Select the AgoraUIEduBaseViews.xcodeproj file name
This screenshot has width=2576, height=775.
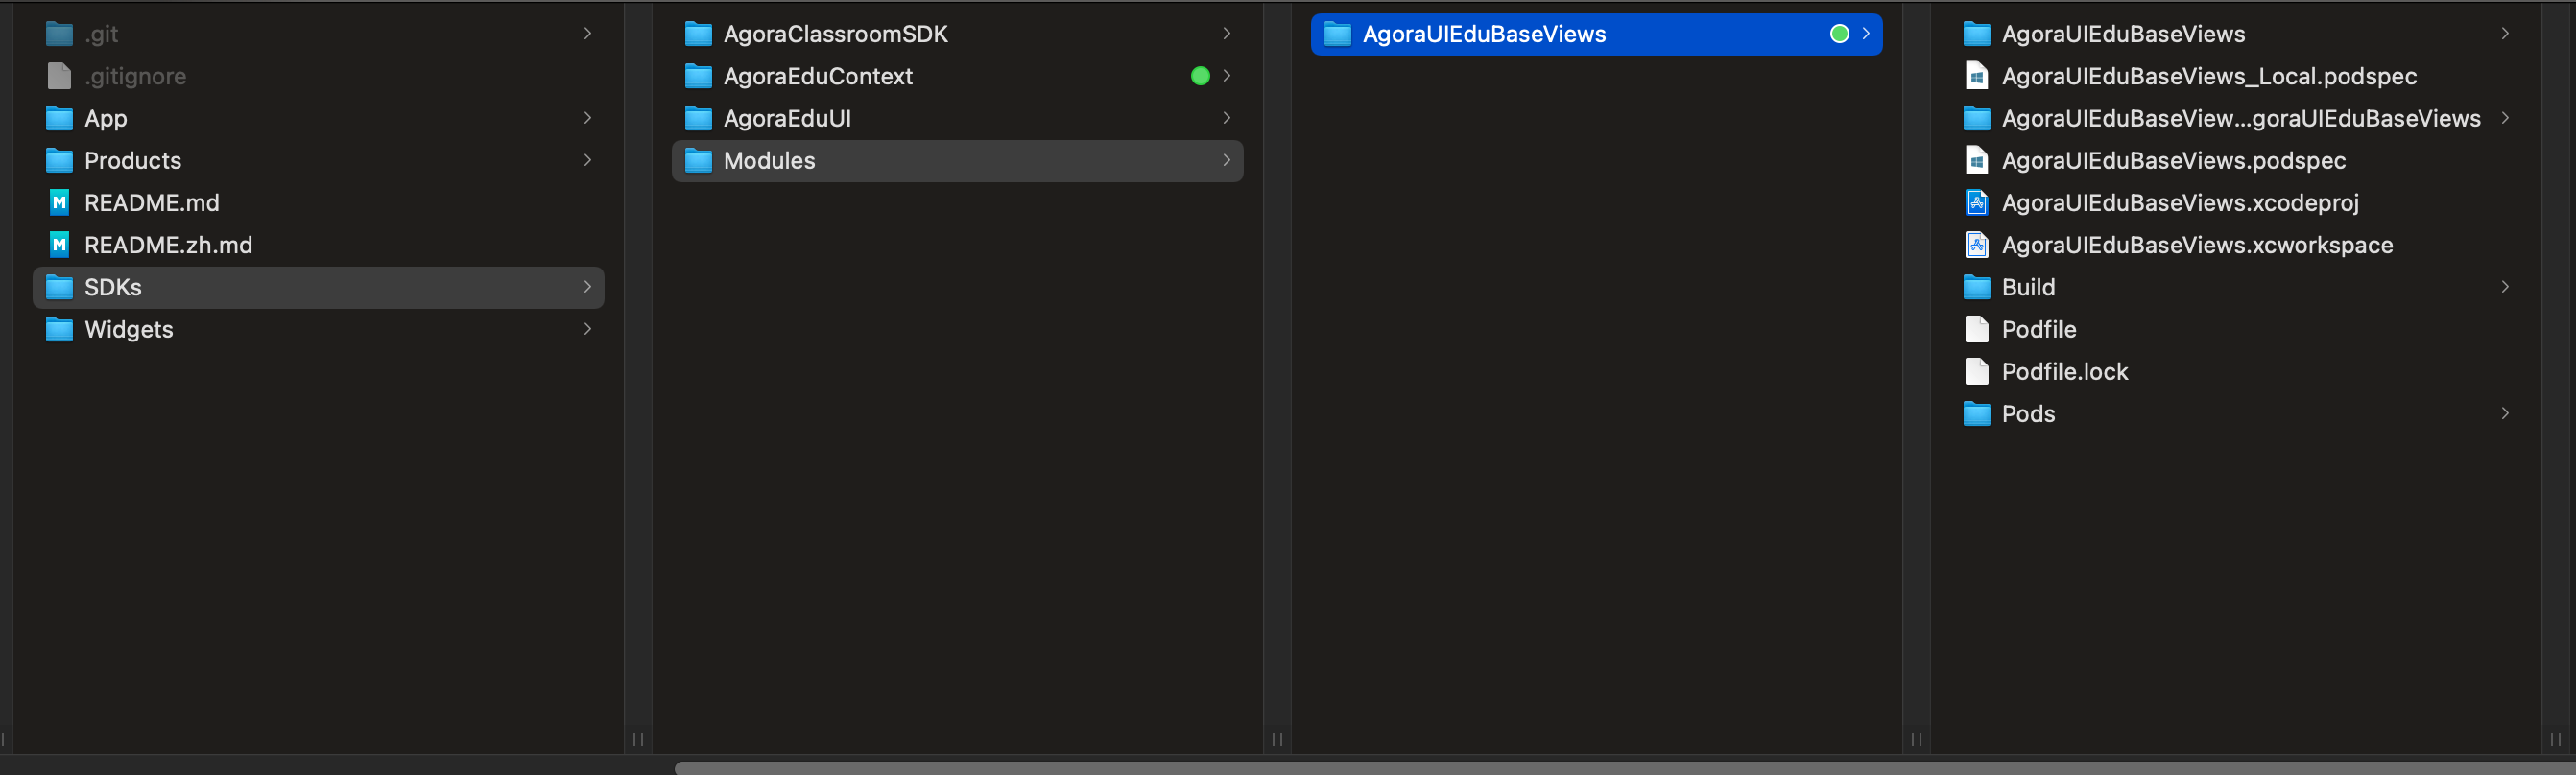2180,203
